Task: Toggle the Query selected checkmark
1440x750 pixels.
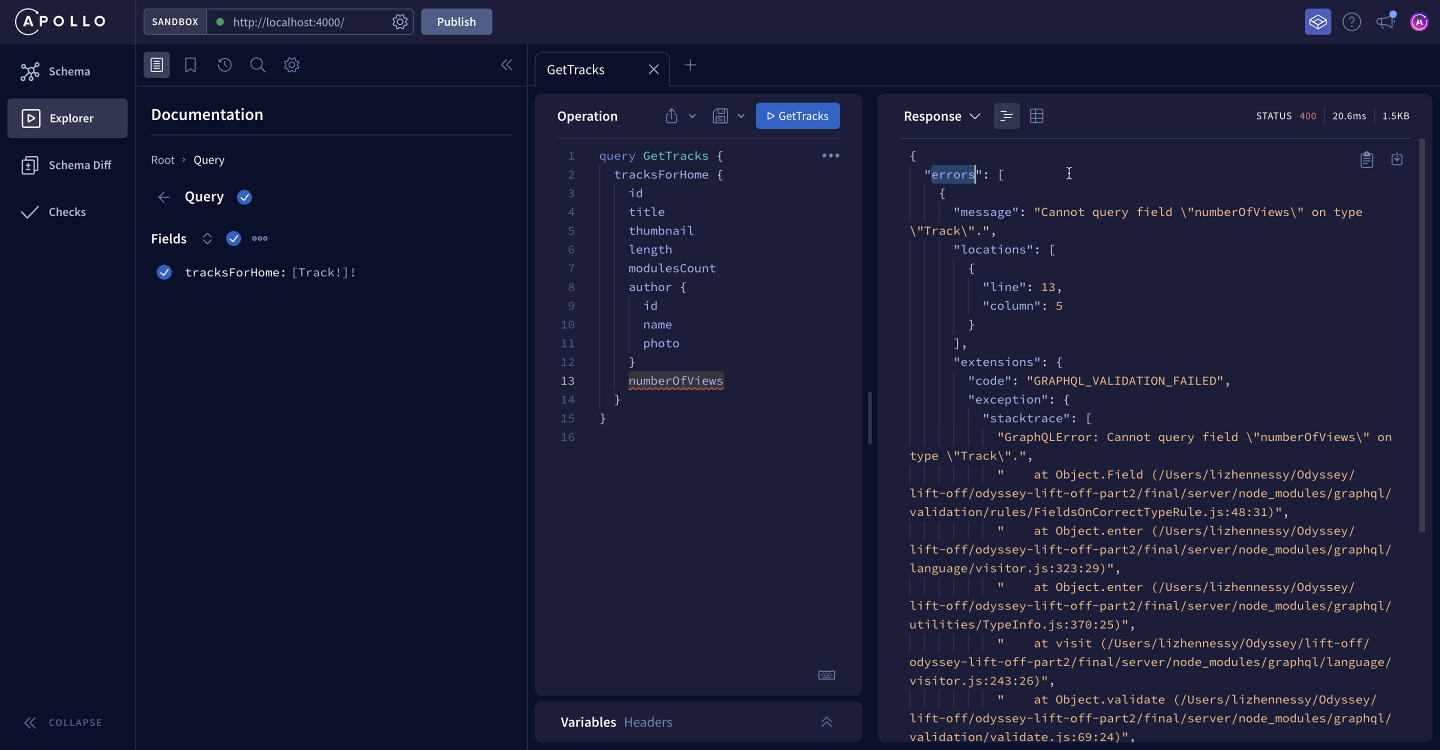Action: point(244,197)
